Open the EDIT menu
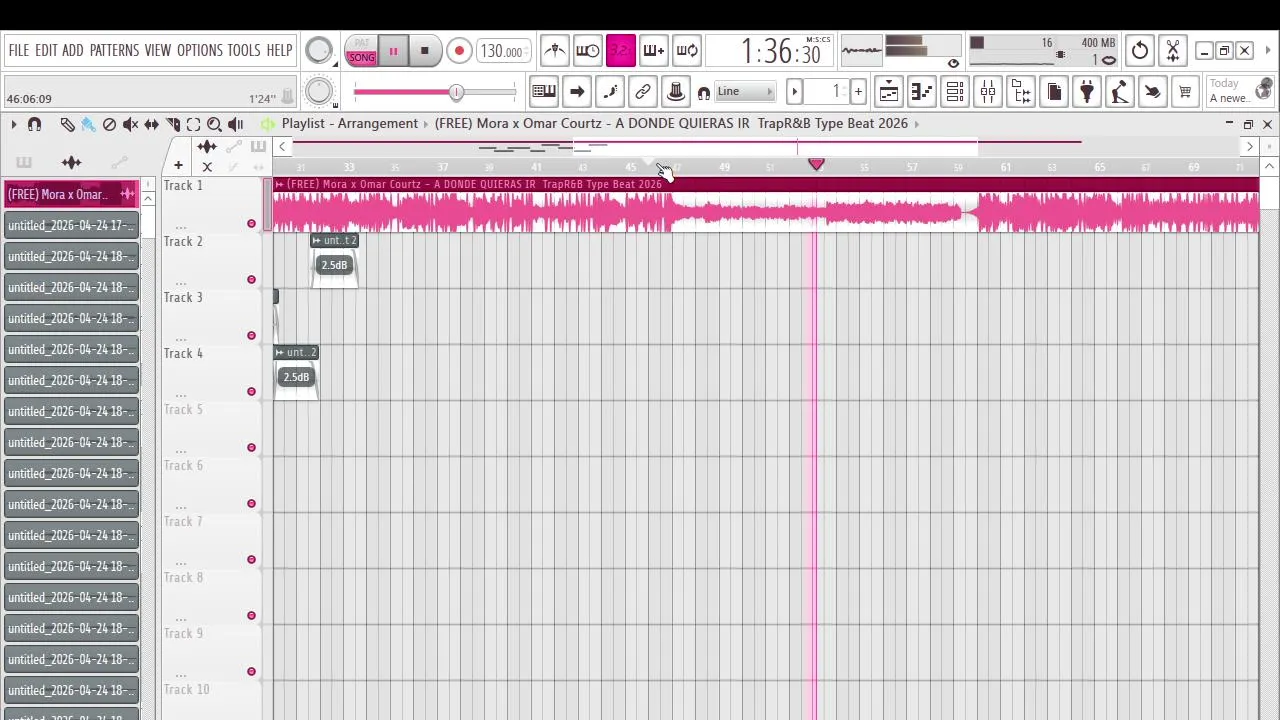1280x720 pixels. (46, 50)
